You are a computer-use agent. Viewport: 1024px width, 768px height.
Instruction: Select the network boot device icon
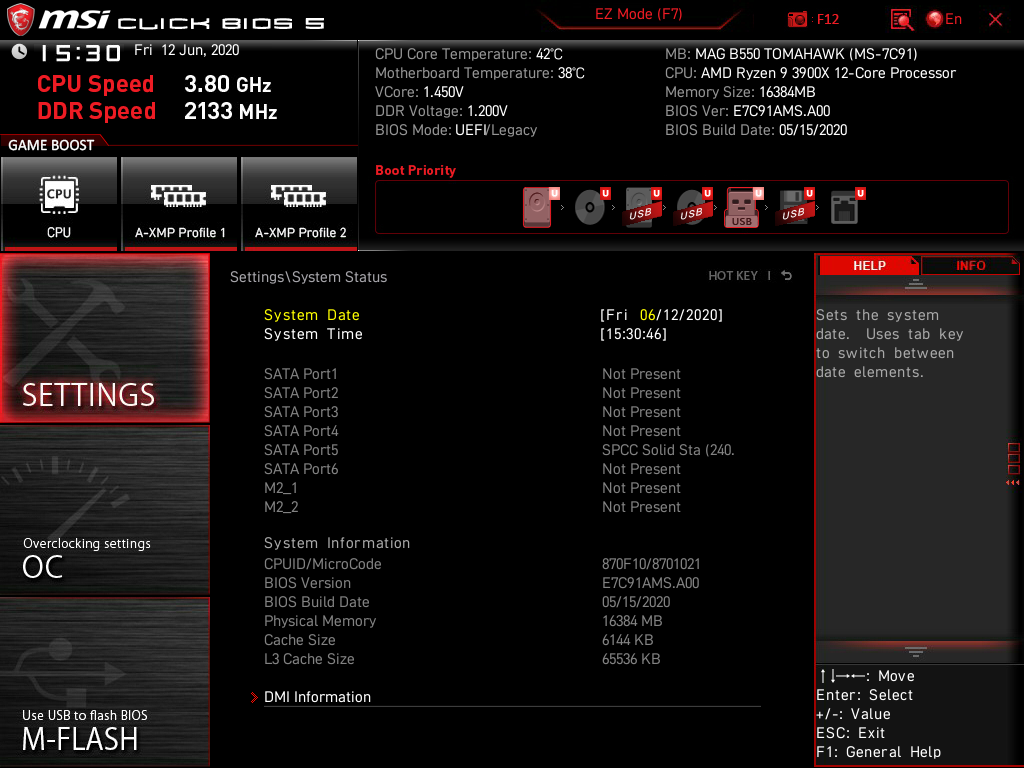click(x=846, y=207)
